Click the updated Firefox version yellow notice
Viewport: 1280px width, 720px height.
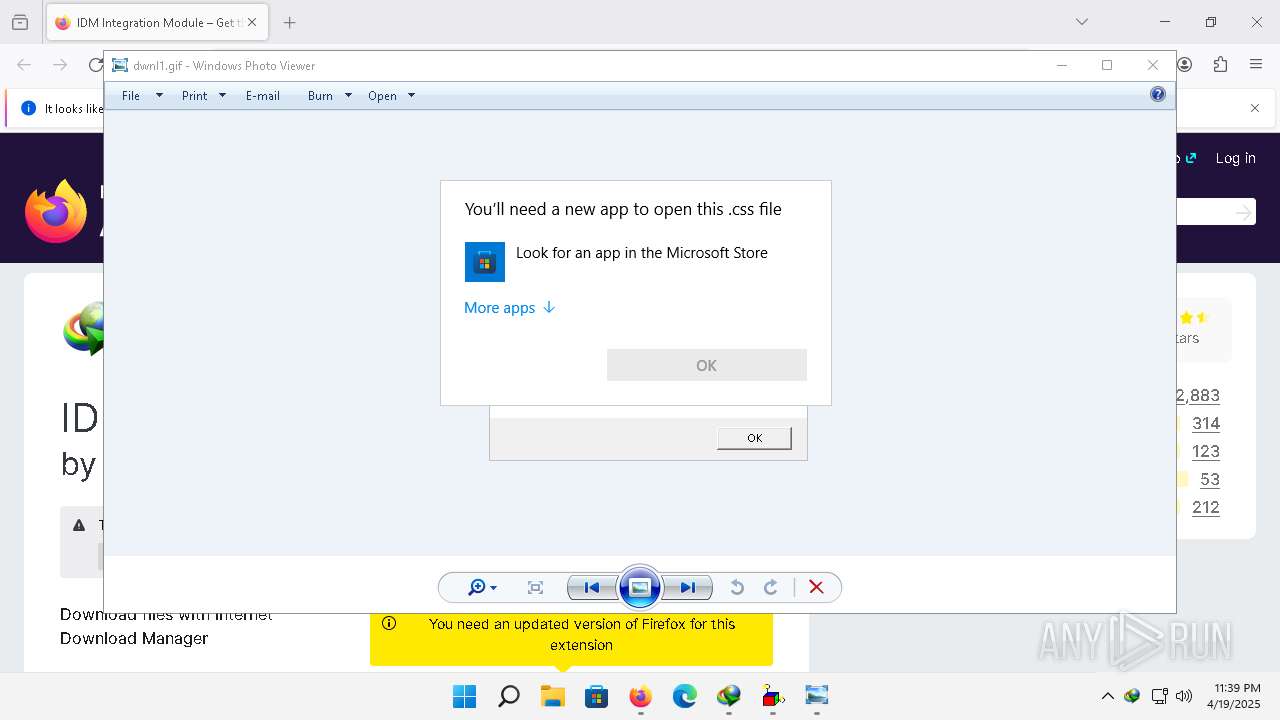tap(571, 638)
